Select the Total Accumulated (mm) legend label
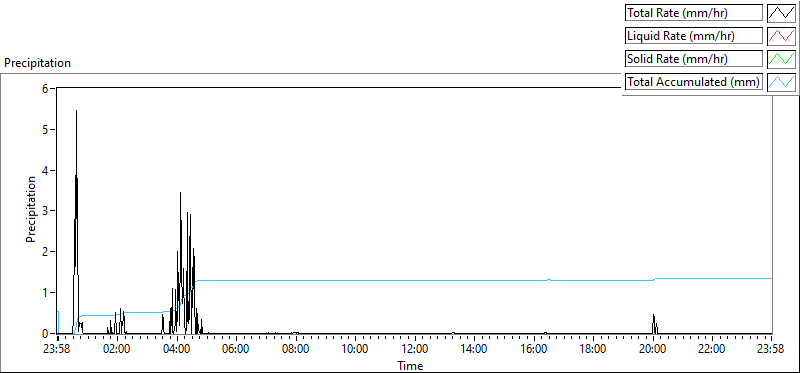The height and width of the screenshot is (373, 800). point(694,82)
